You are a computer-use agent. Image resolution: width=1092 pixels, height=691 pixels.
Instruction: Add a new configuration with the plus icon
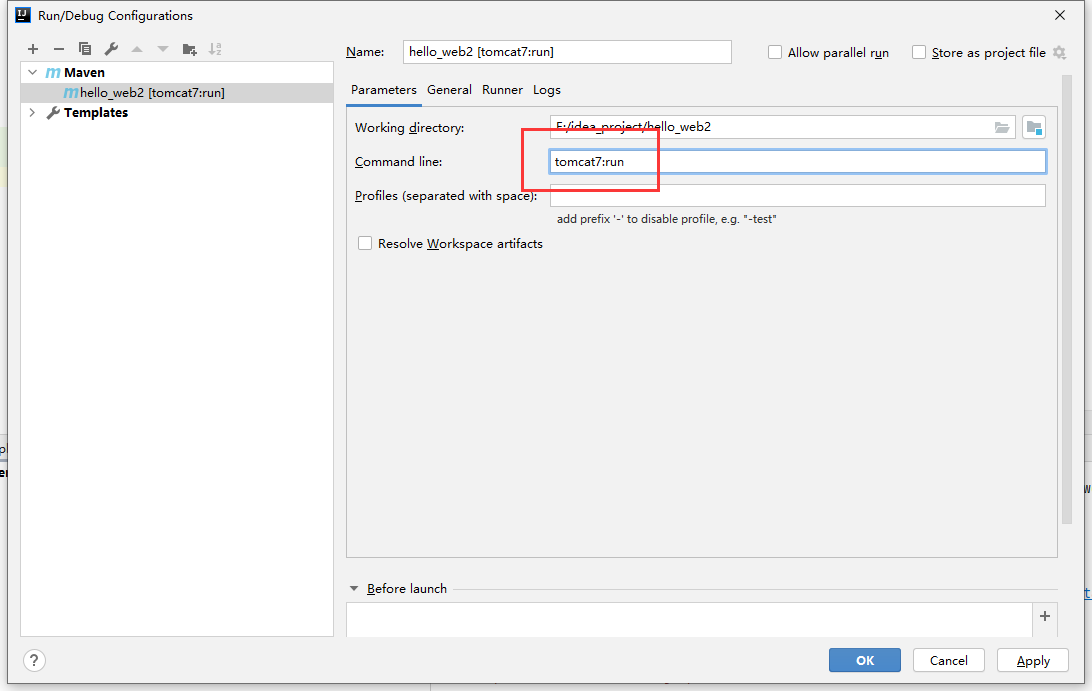point(33,49)
